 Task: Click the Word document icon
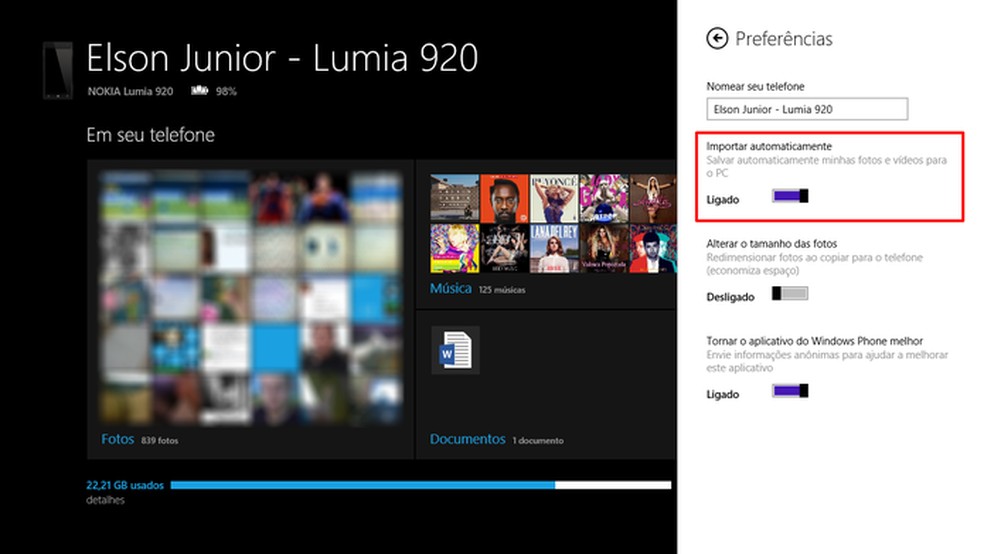456,350
